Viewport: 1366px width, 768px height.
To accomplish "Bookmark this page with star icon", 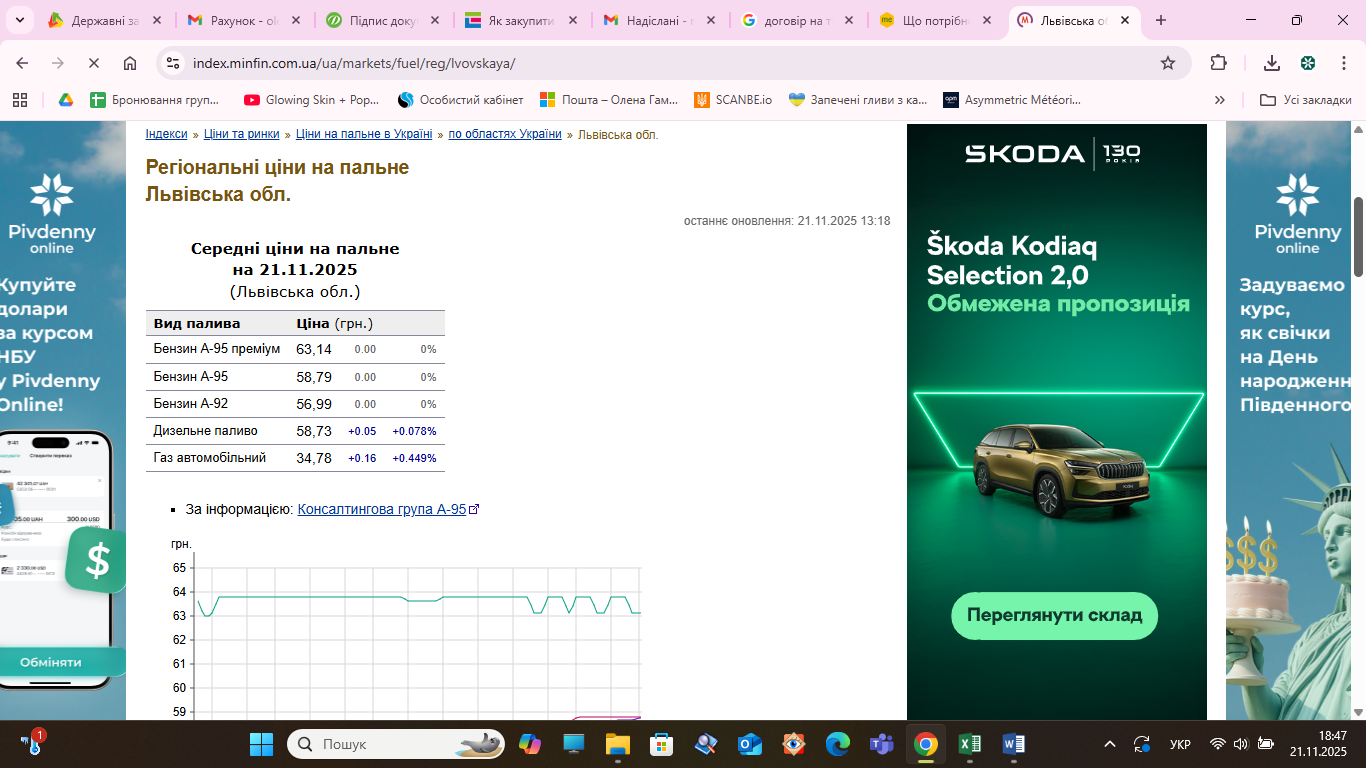I will click(1167, 63).
